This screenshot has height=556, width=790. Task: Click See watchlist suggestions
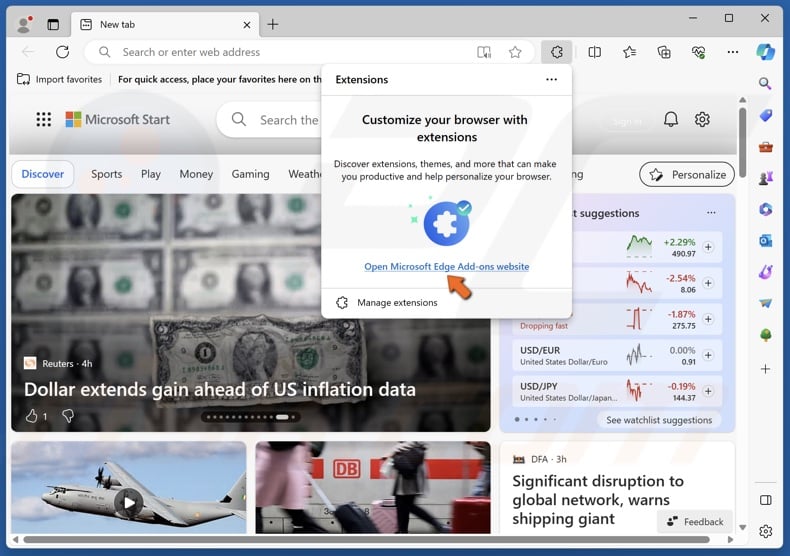659,420
